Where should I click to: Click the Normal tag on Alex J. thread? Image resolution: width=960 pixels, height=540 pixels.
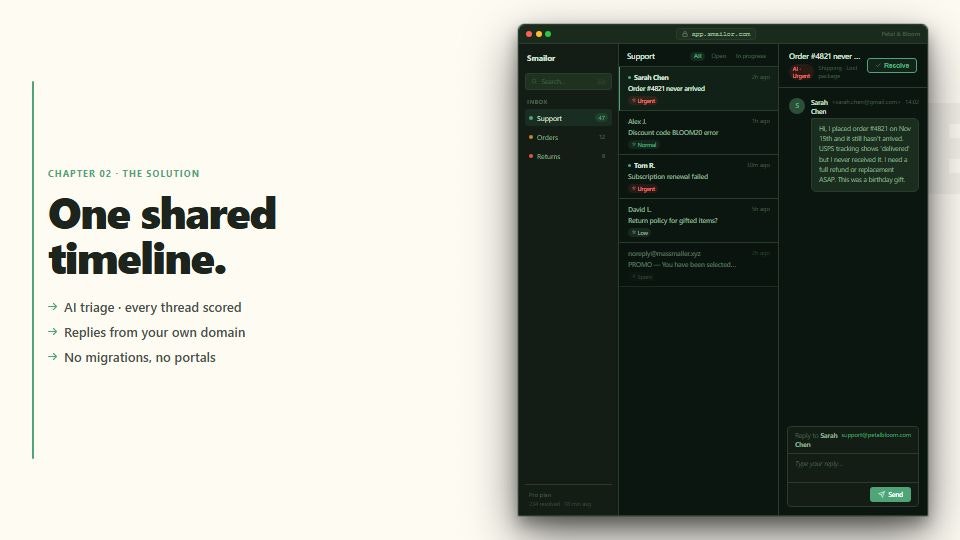[644, 145]
